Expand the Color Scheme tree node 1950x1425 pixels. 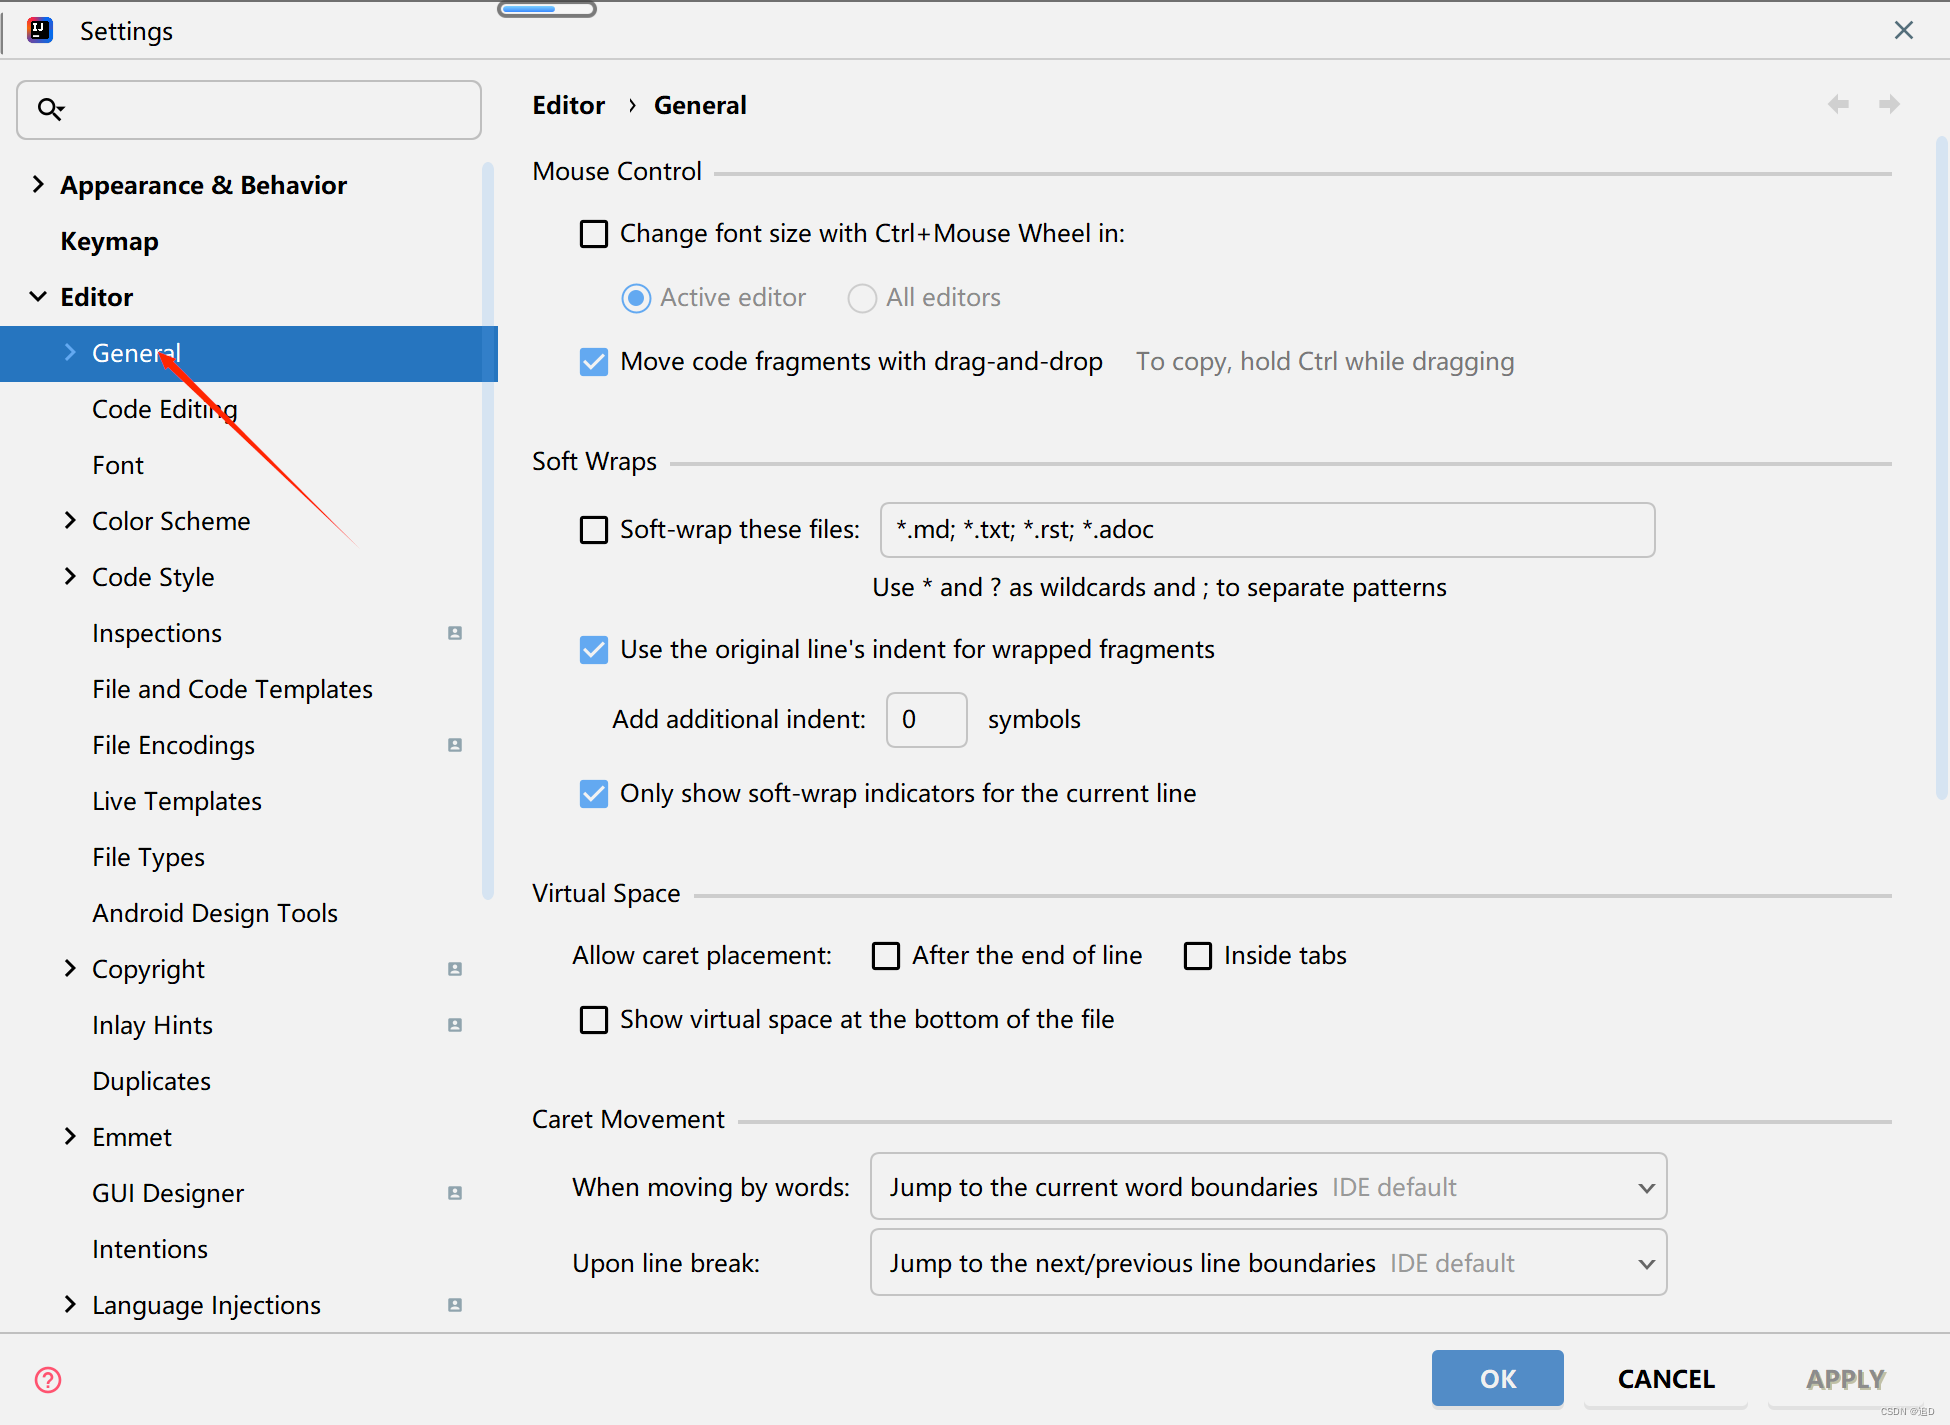(x=70, y=521)
